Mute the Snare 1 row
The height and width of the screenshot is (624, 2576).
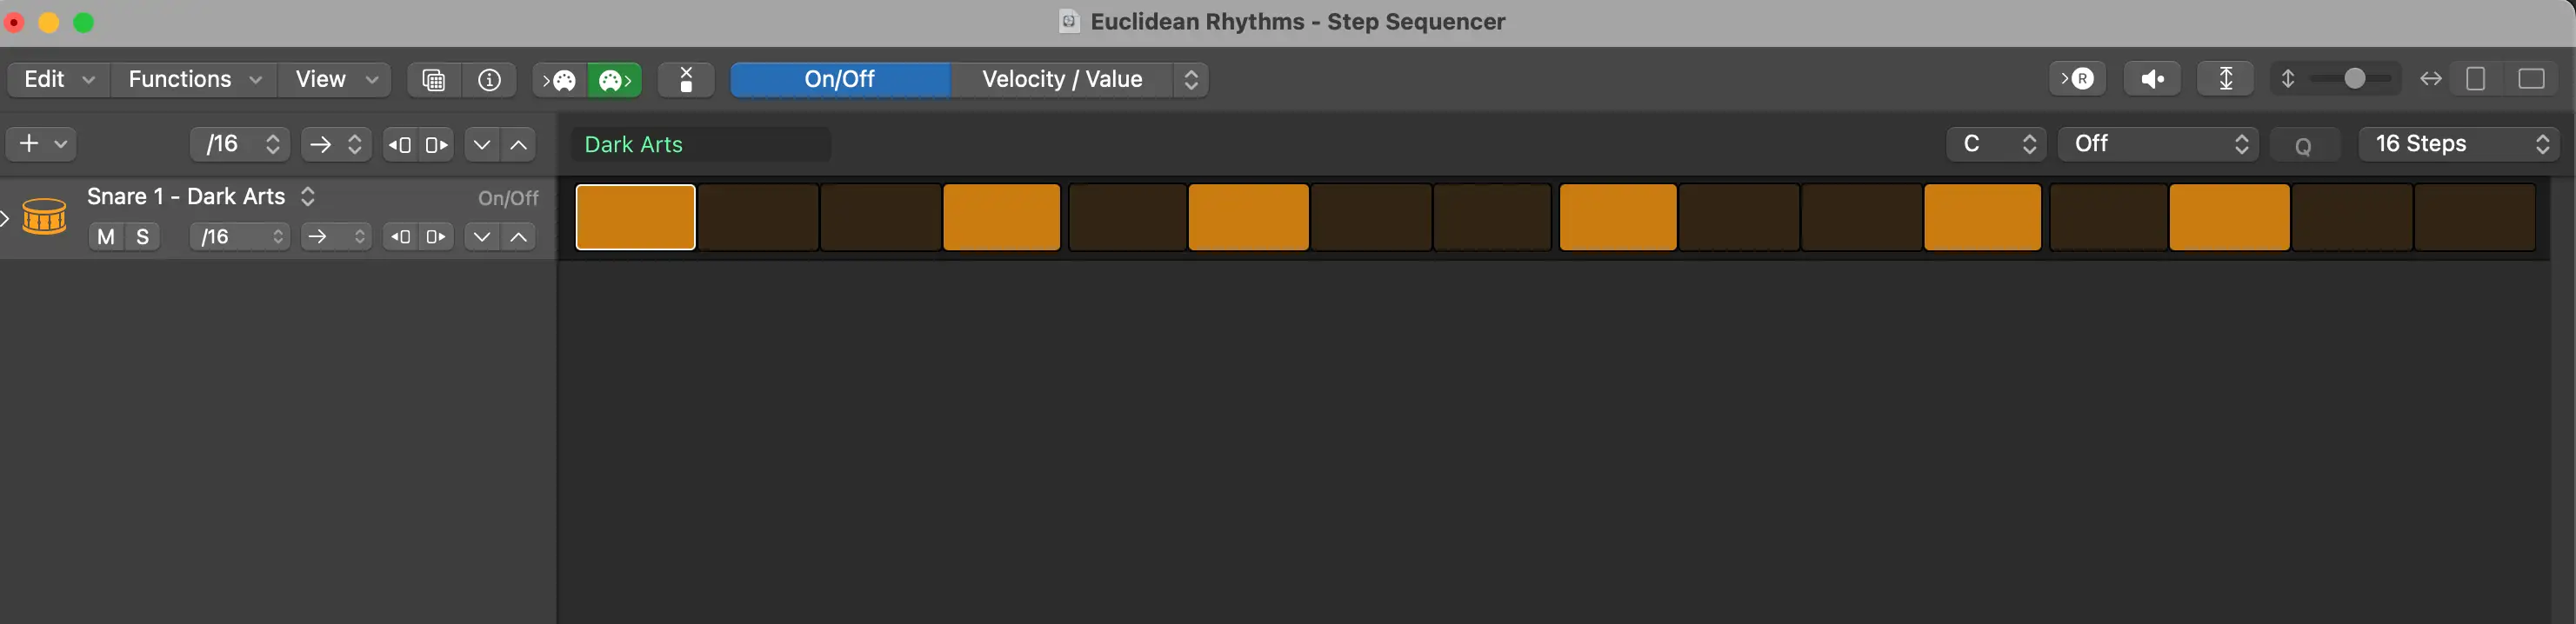click(x=105, y=237)
